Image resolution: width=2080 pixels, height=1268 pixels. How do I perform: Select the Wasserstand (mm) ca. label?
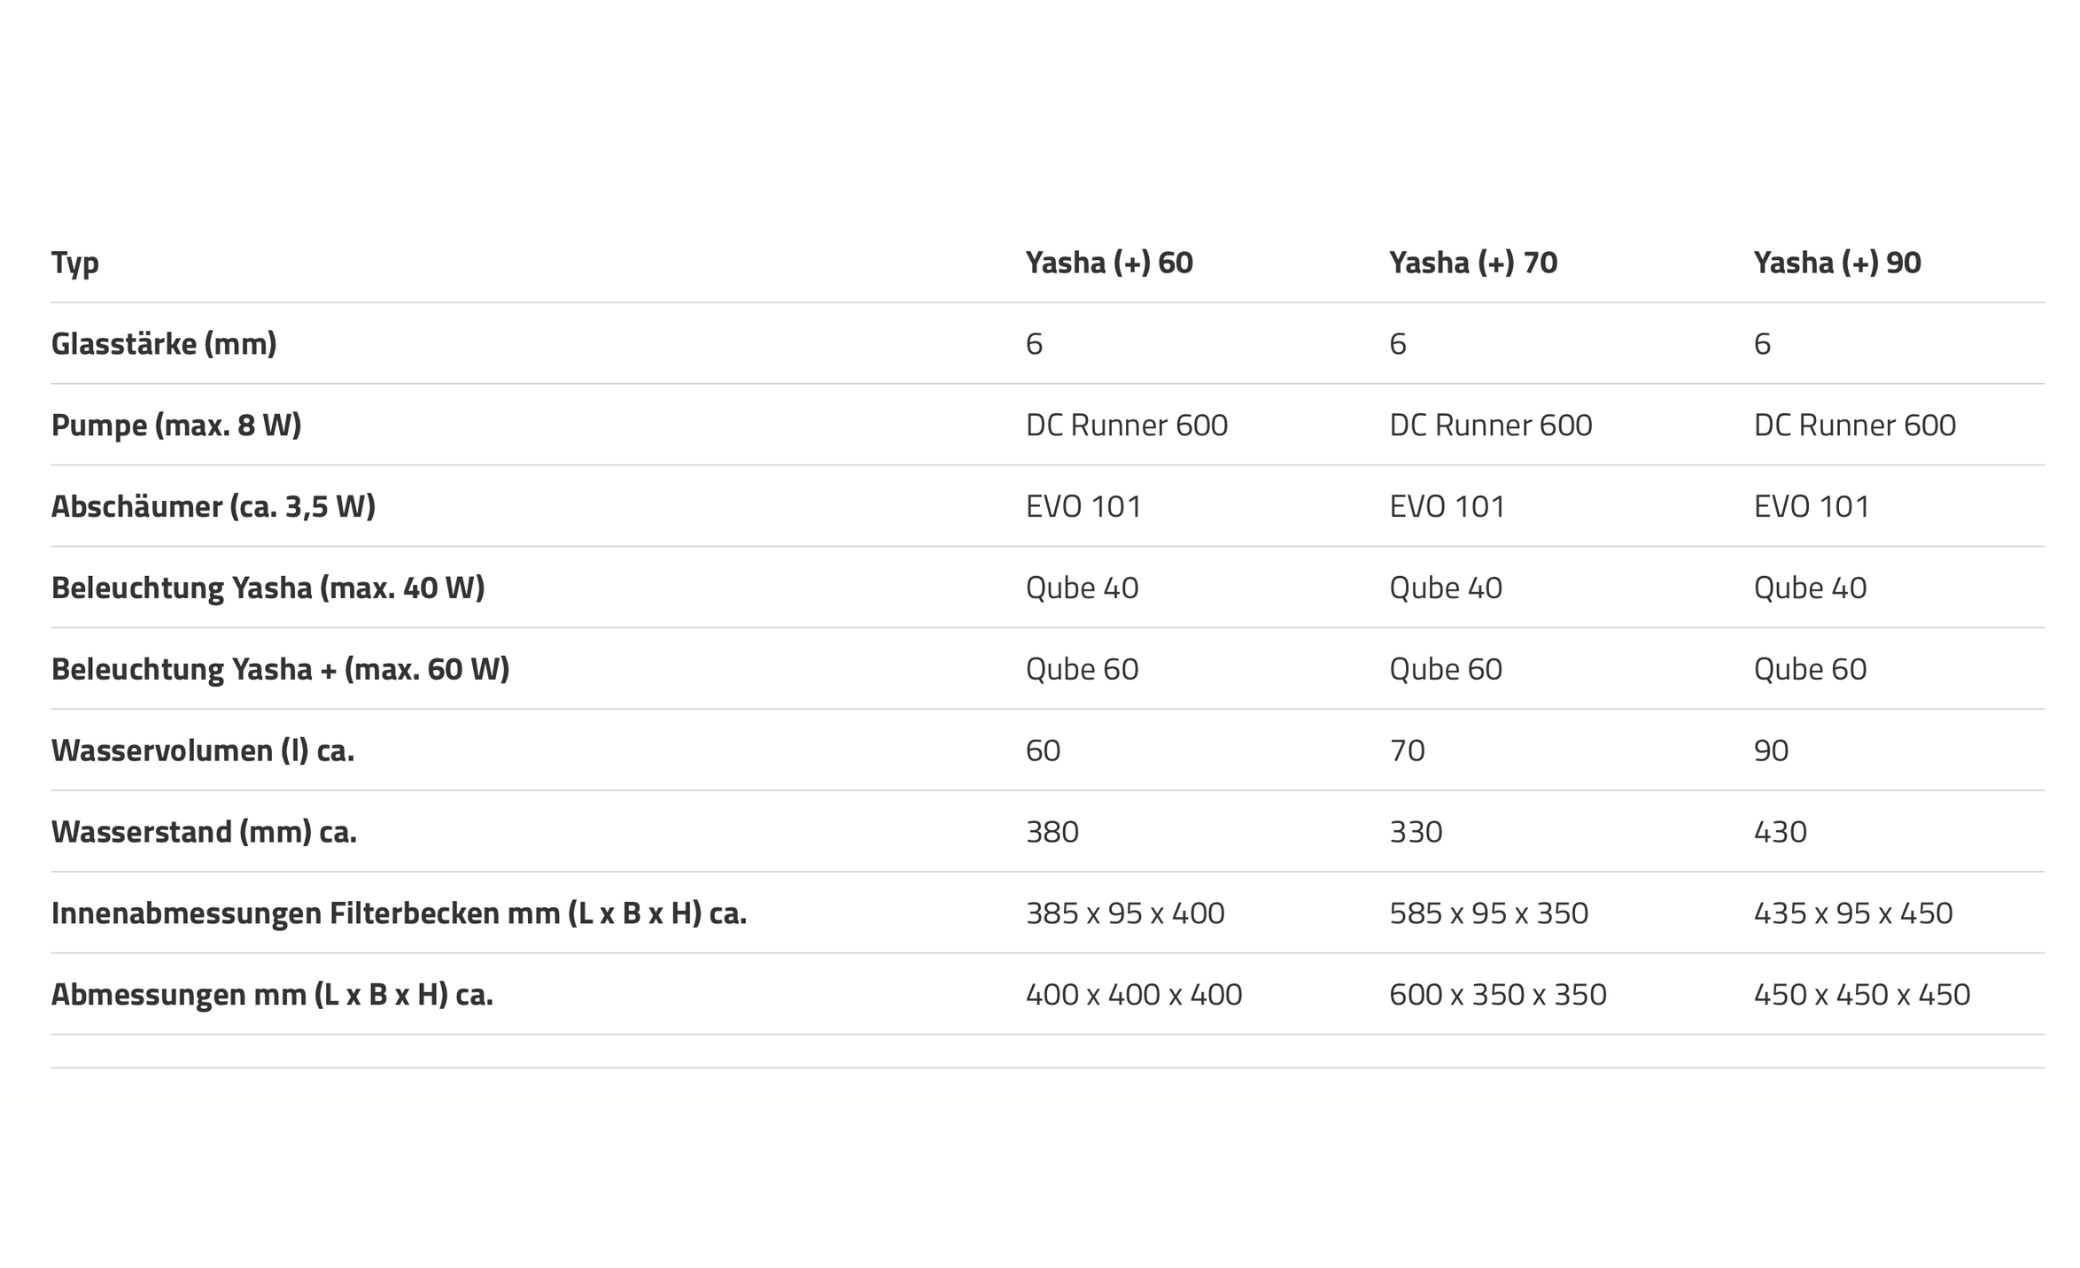point(204,832)
